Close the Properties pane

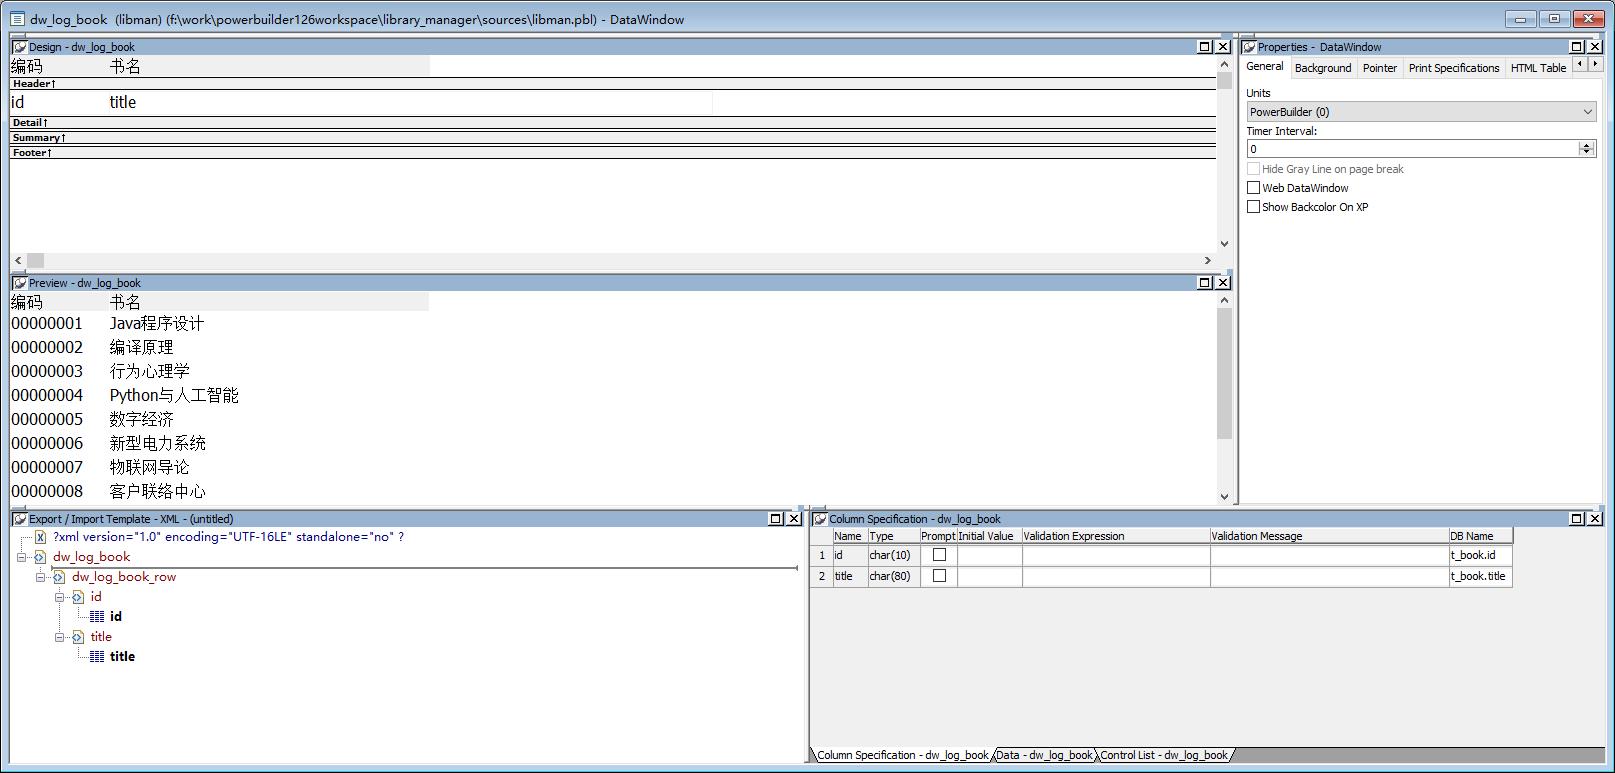(1595, 47)
